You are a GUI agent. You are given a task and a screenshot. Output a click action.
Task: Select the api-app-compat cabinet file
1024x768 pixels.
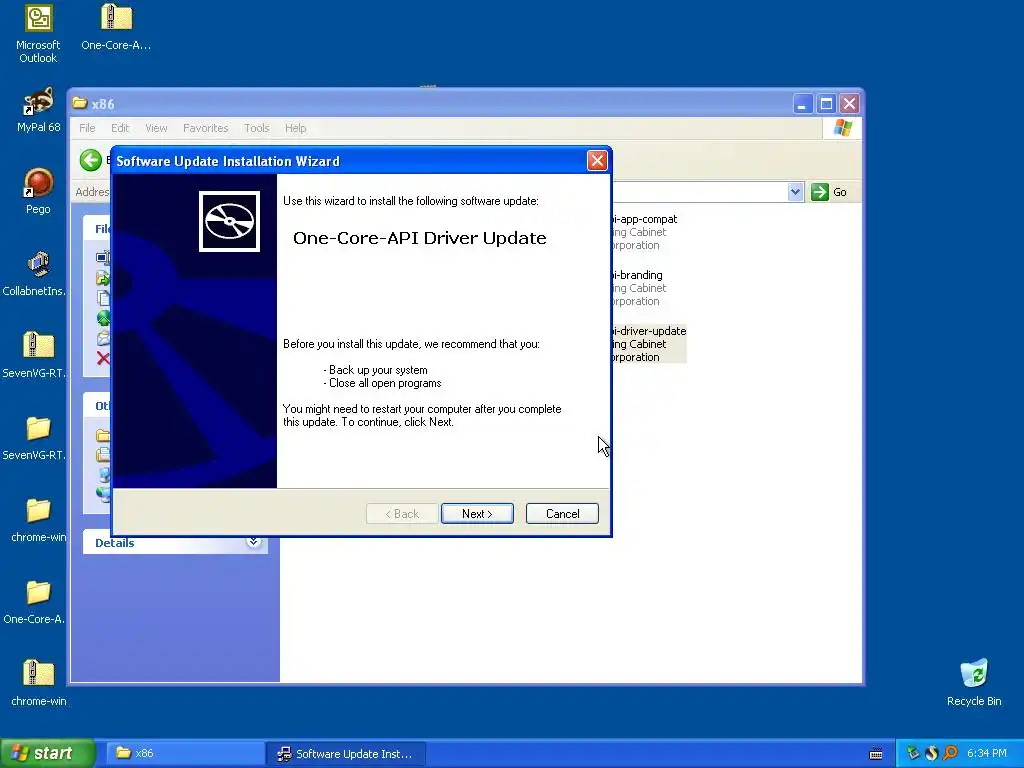click(x=644, y=232)
